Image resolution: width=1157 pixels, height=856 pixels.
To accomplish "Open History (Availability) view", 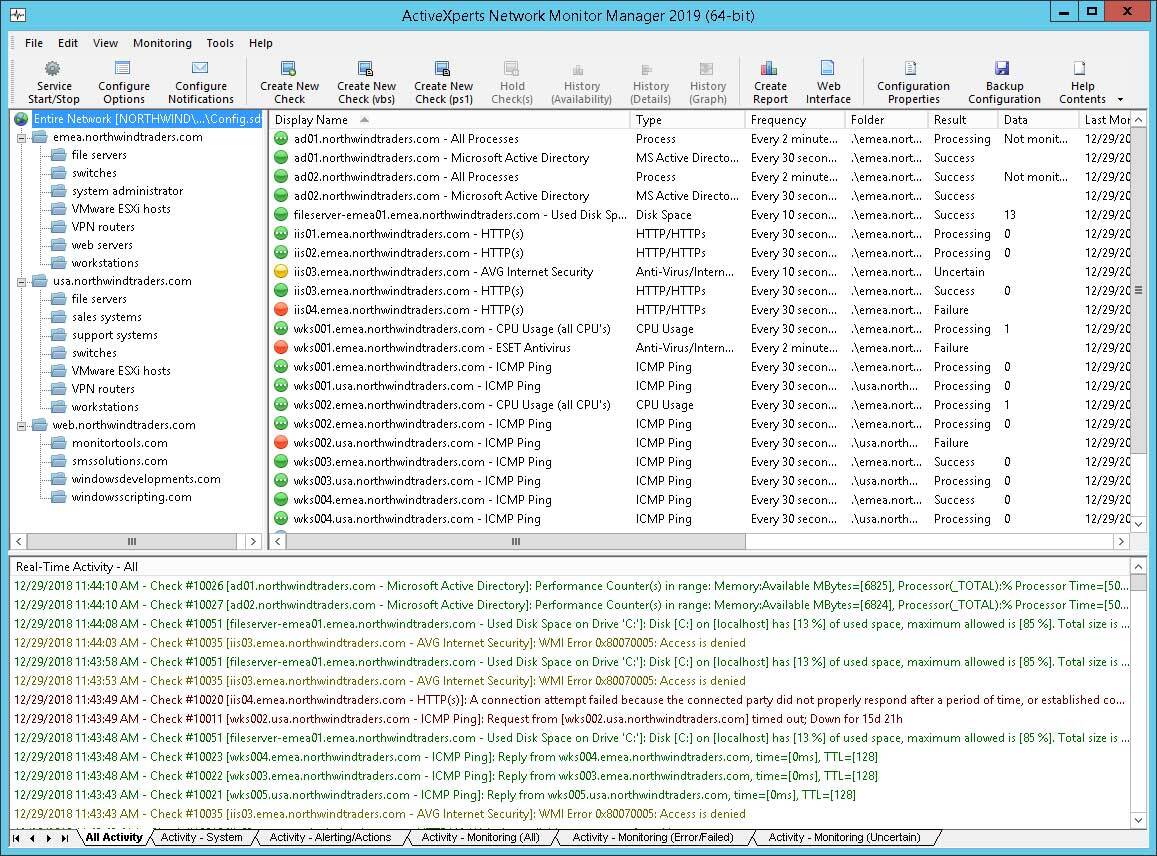I will [x=580, y=78].
